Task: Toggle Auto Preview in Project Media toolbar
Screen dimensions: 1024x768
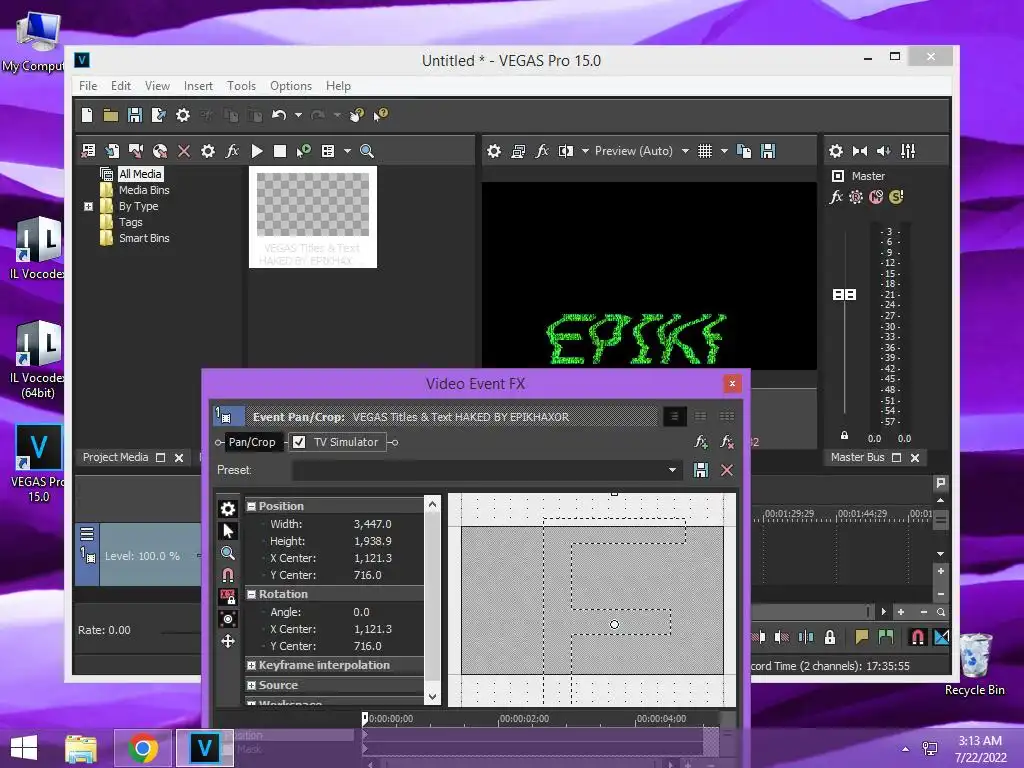Action: coord(304,152)
